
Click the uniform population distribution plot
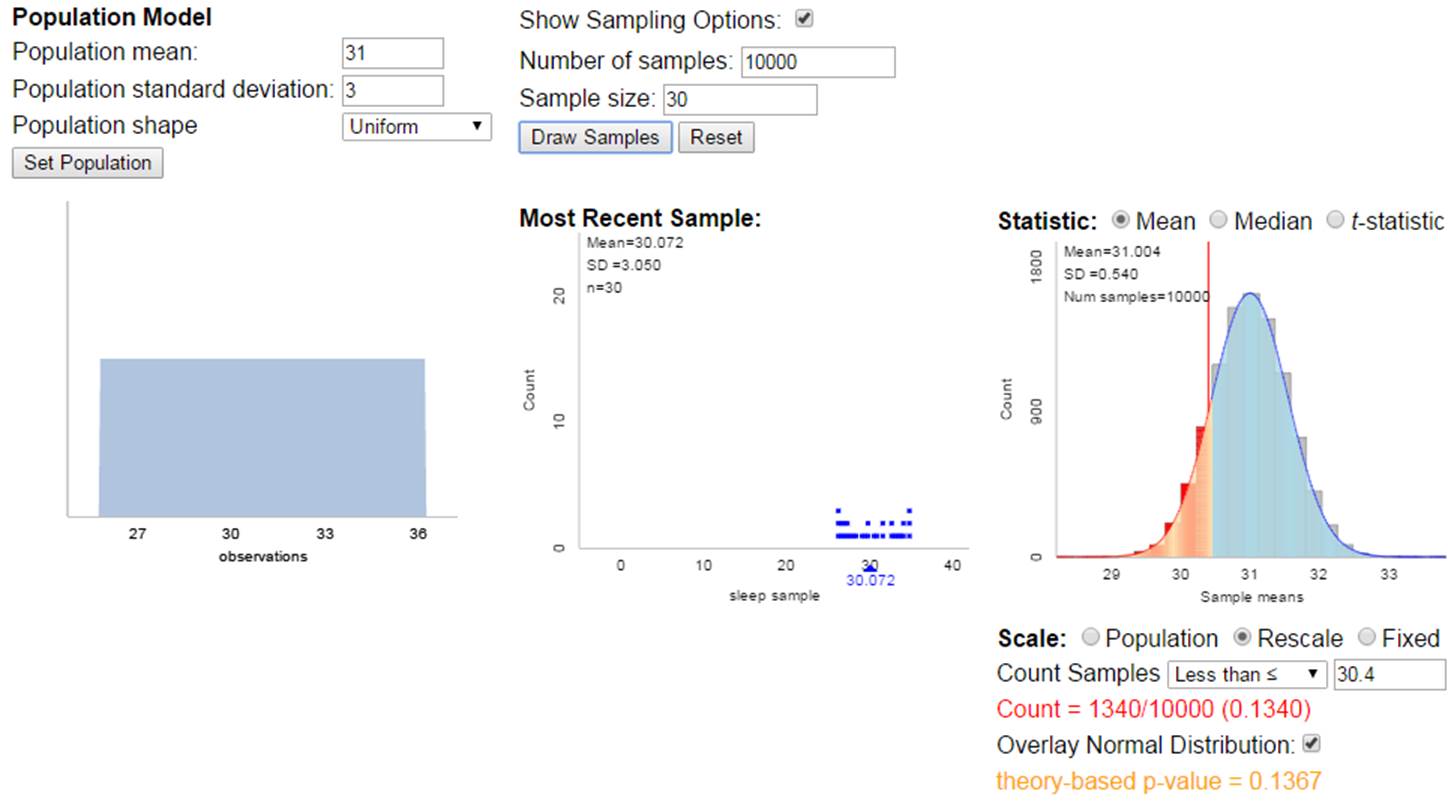click(x=262, y=437)
